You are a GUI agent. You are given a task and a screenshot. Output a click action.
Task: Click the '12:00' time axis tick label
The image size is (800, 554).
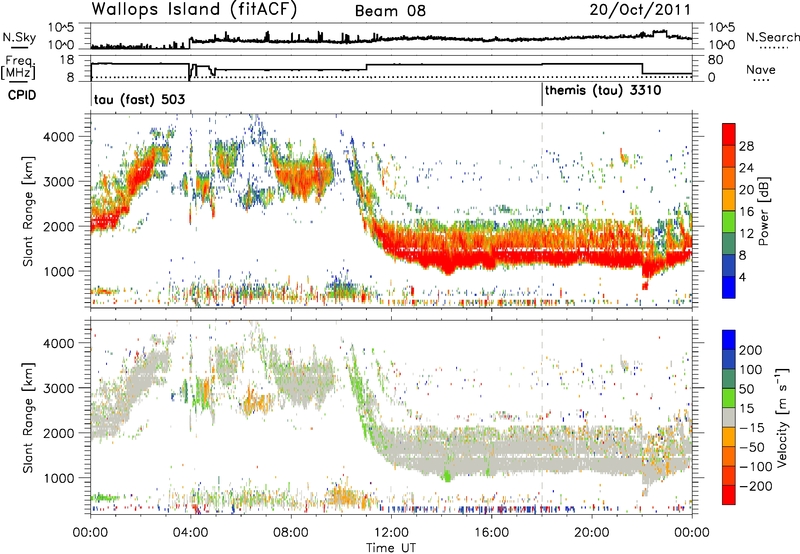391,533
